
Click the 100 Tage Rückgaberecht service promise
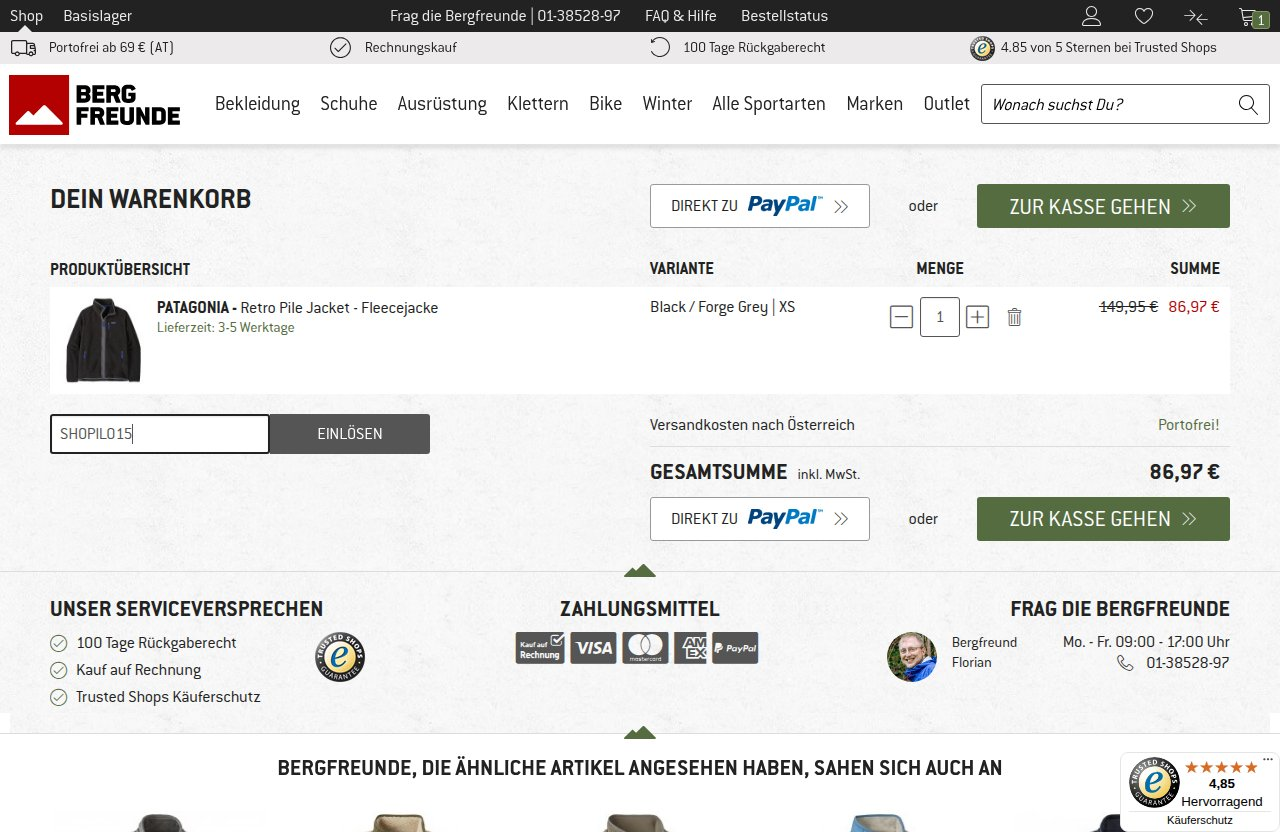point(156,643)
